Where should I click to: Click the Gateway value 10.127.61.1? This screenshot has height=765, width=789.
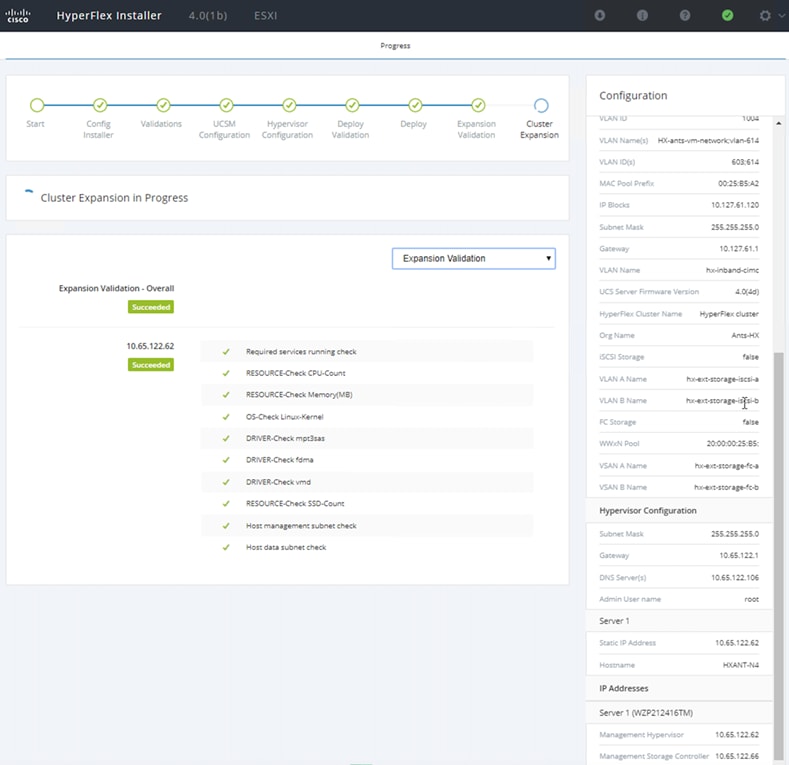click(739, 249)
